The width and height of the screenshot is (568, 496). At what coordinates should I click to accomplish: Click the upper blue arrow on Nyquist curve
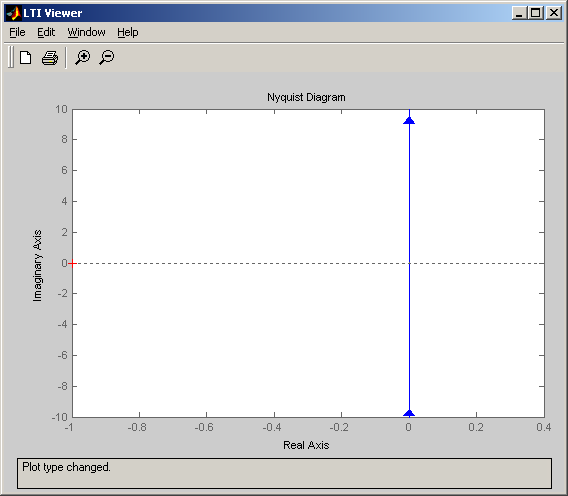[409, 120]
